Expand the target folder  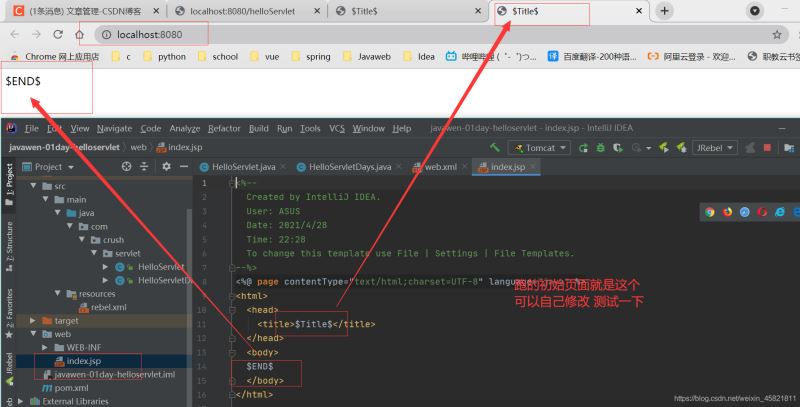33,320
